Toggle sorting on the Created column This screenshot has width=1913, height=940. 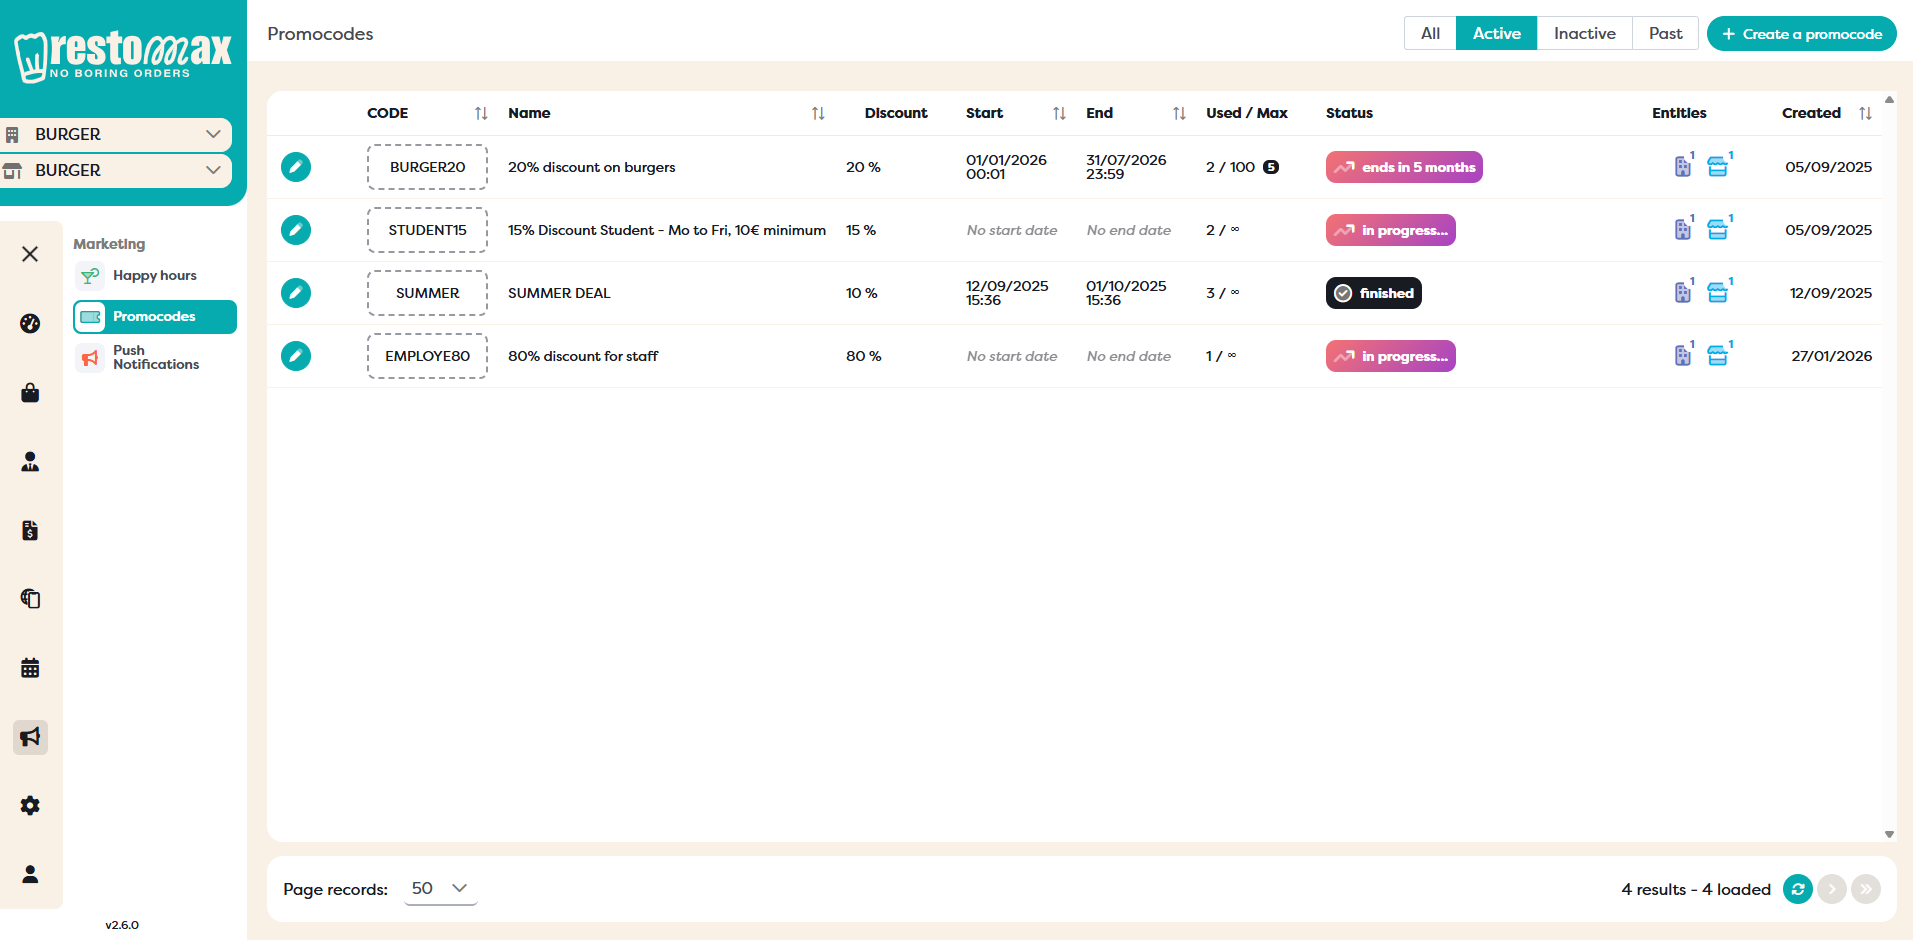click(x=1865, y=113)
